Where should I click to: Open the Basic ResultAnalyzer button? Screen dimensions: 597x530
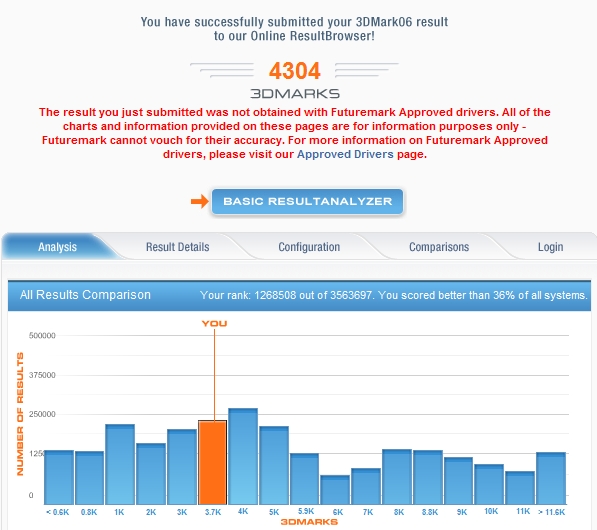tap(307, 201)
